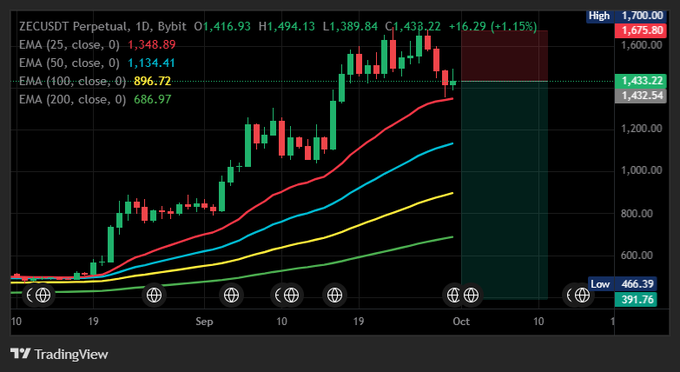
Task: Click the EMA 50 value 1,134.41
Action: click(151, 63)
